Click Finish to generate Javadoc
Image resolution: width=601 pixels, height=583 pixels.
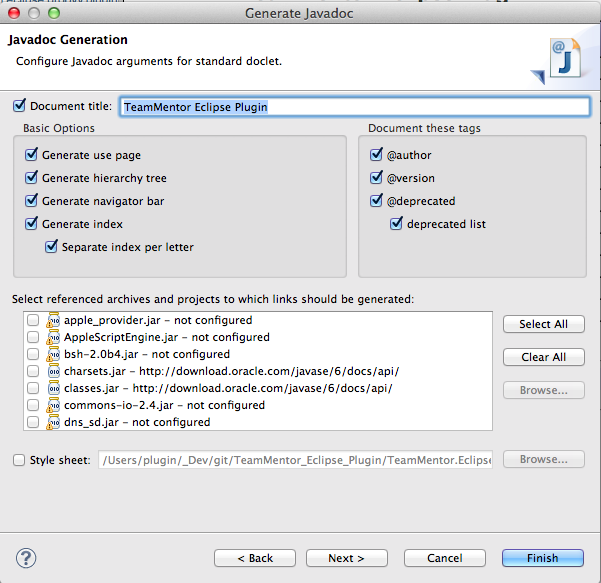click(543, 558)
